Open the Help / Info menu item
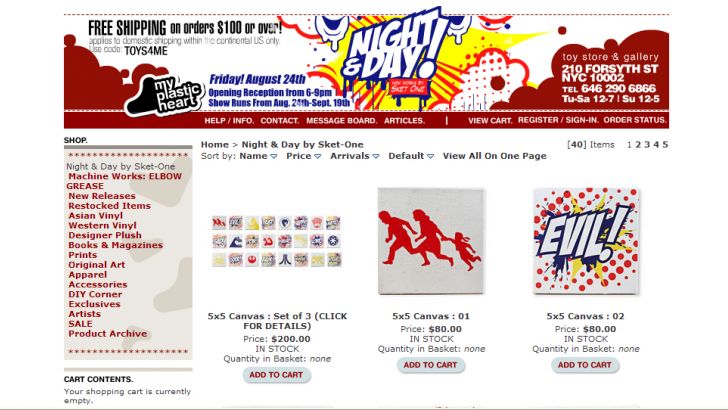This screenshot has width=728, height=410. (x=229, y=121)
